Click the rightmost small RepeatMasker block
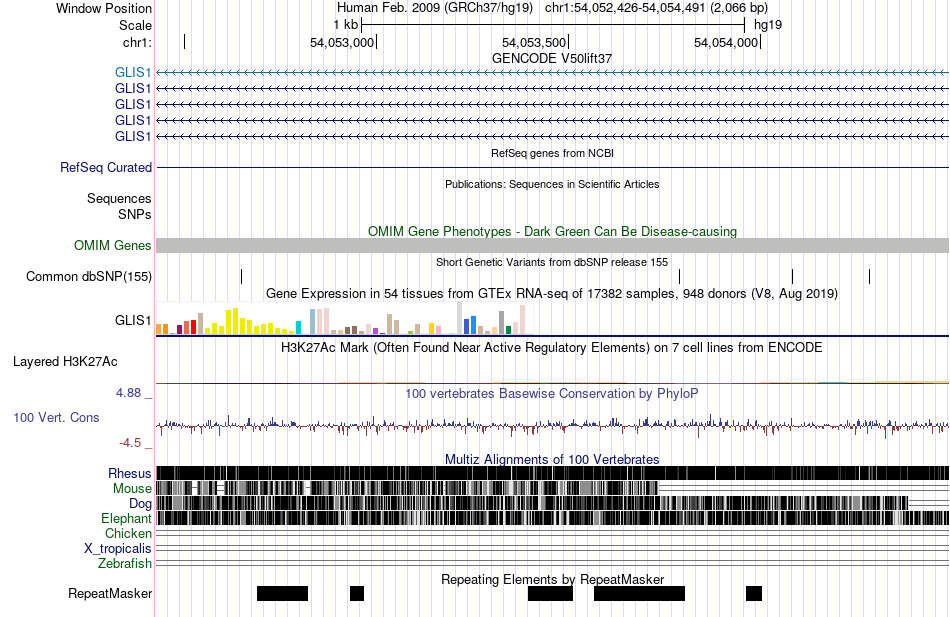950x617 pixels. point(754,593)
